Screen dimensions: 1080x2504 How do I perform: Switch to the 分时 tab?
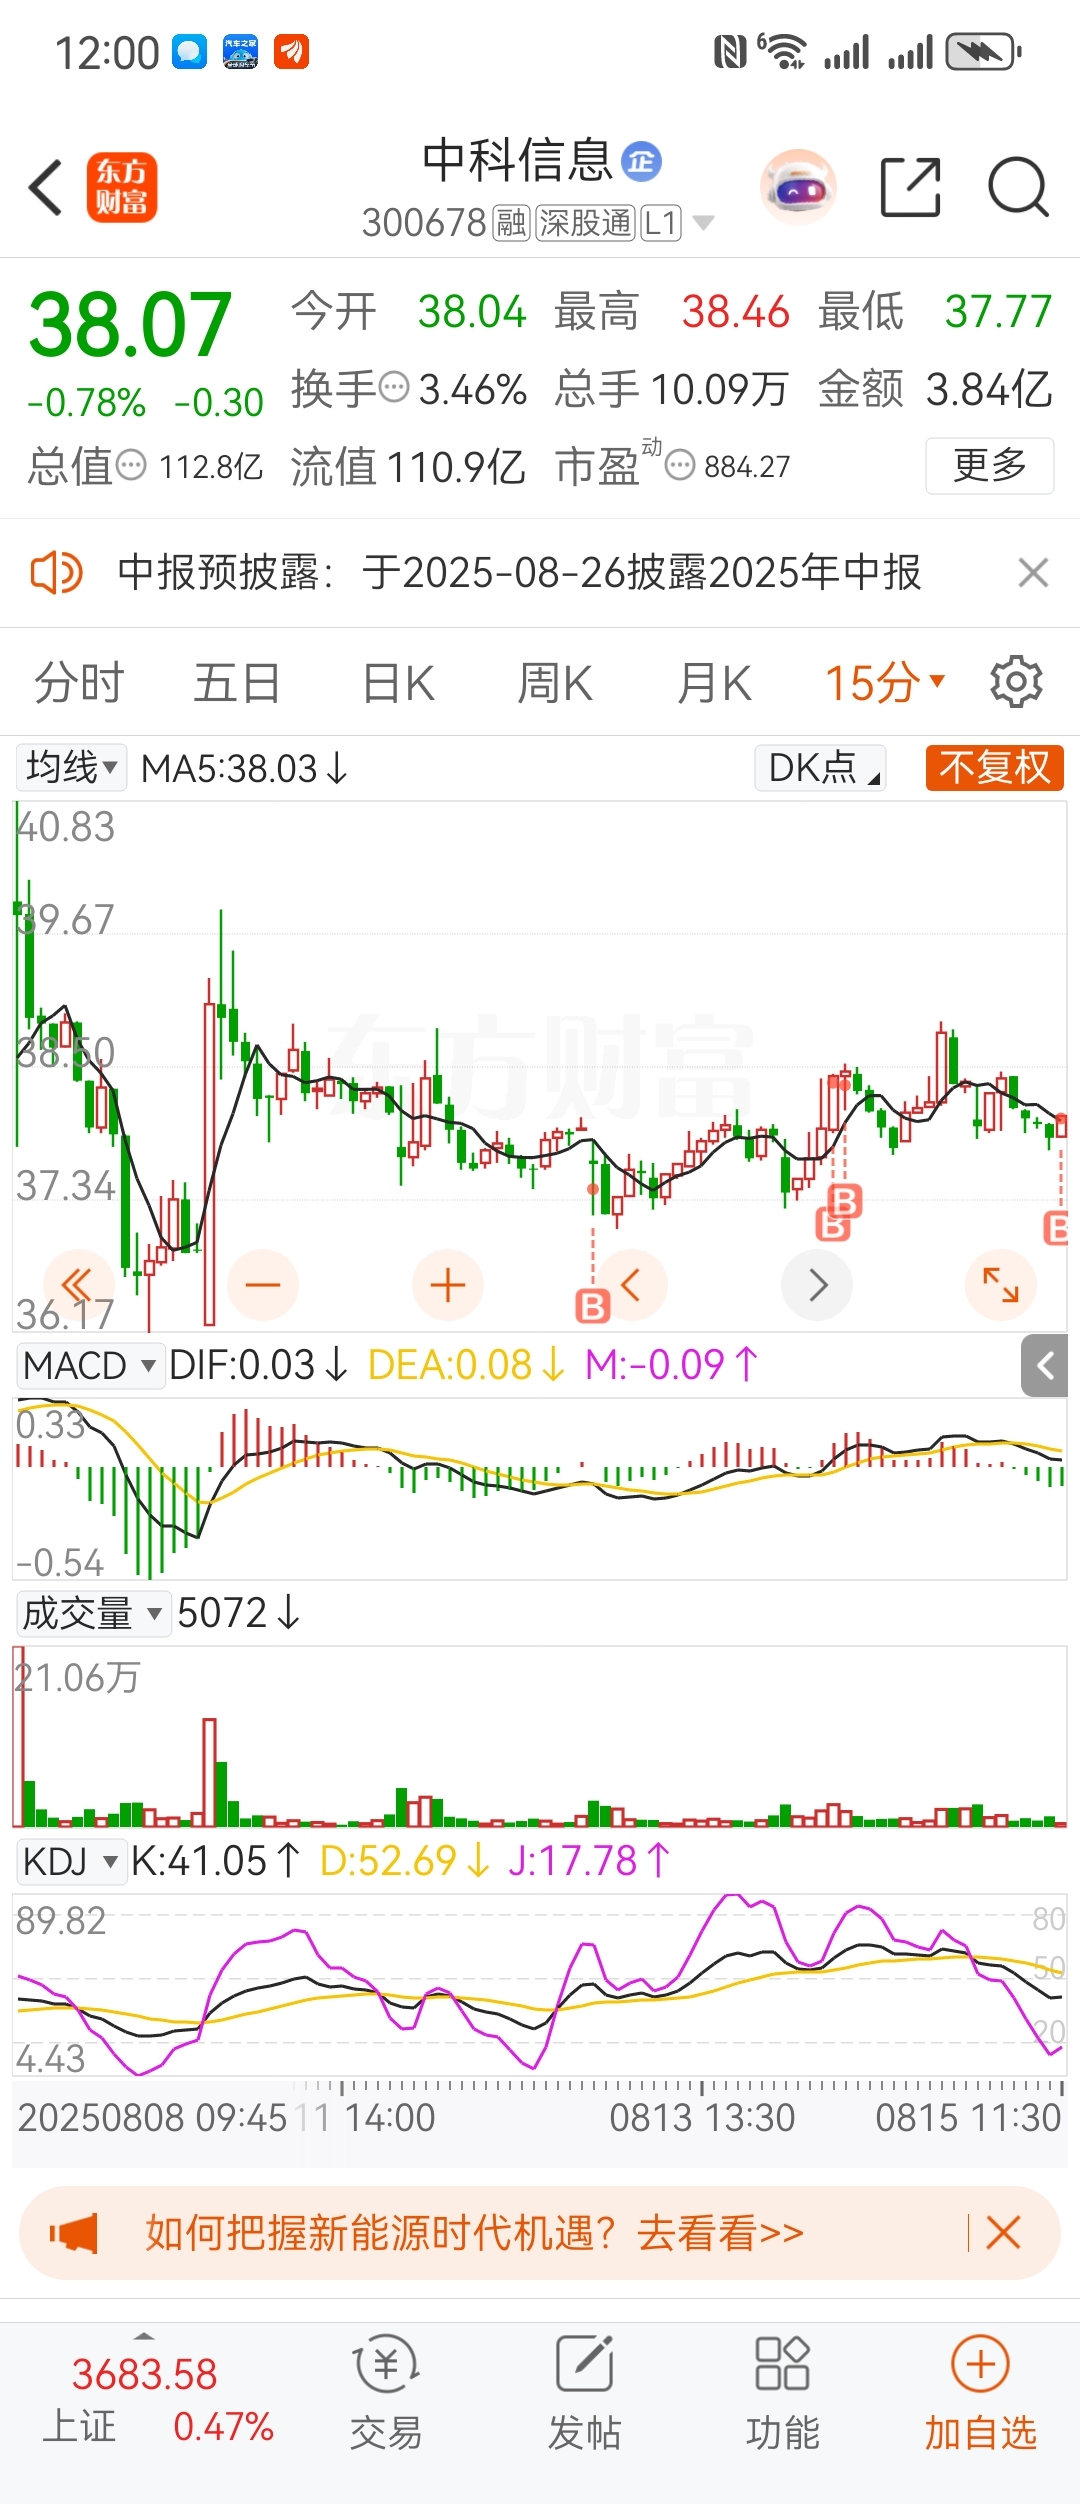click(79, 683)
